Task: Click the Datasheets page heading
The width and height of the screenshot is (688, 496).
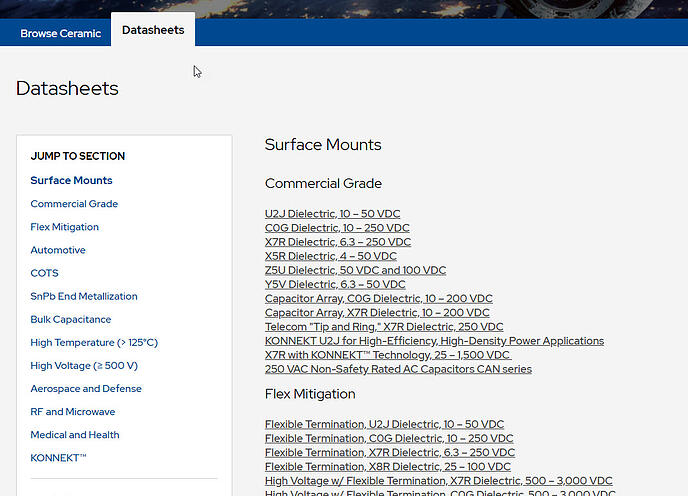Action: [x=67, y=88]
